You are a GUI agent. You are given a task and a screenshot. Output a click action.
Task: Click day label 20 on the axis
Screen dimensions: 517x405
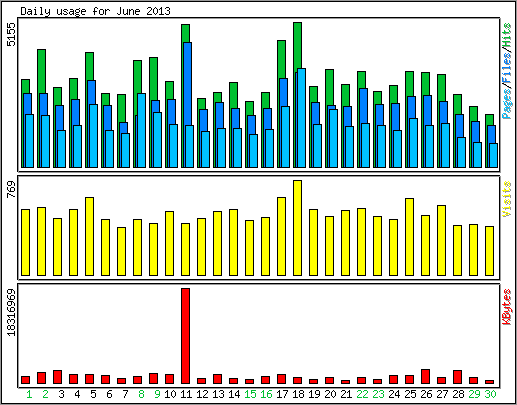[330, 395]
